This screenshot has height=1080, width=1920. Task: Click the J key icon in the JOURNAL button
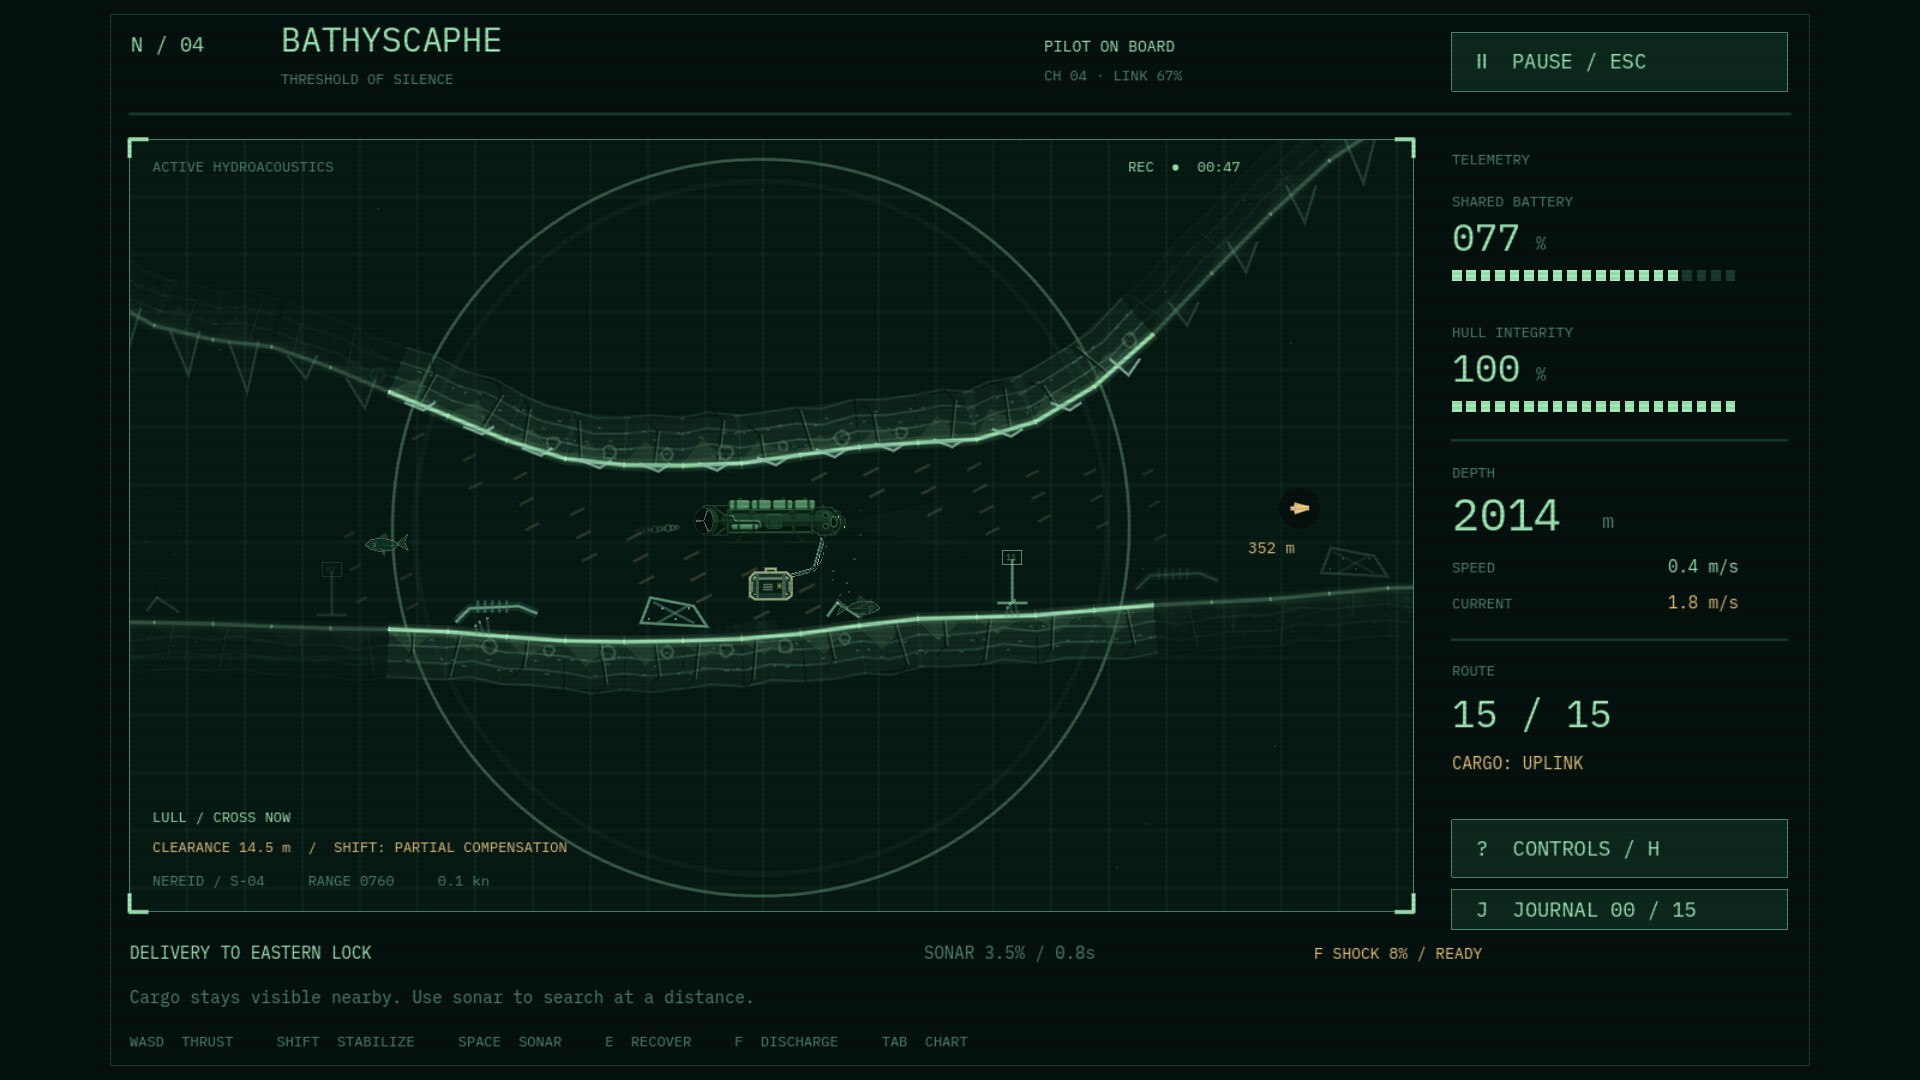point(1482,910)
